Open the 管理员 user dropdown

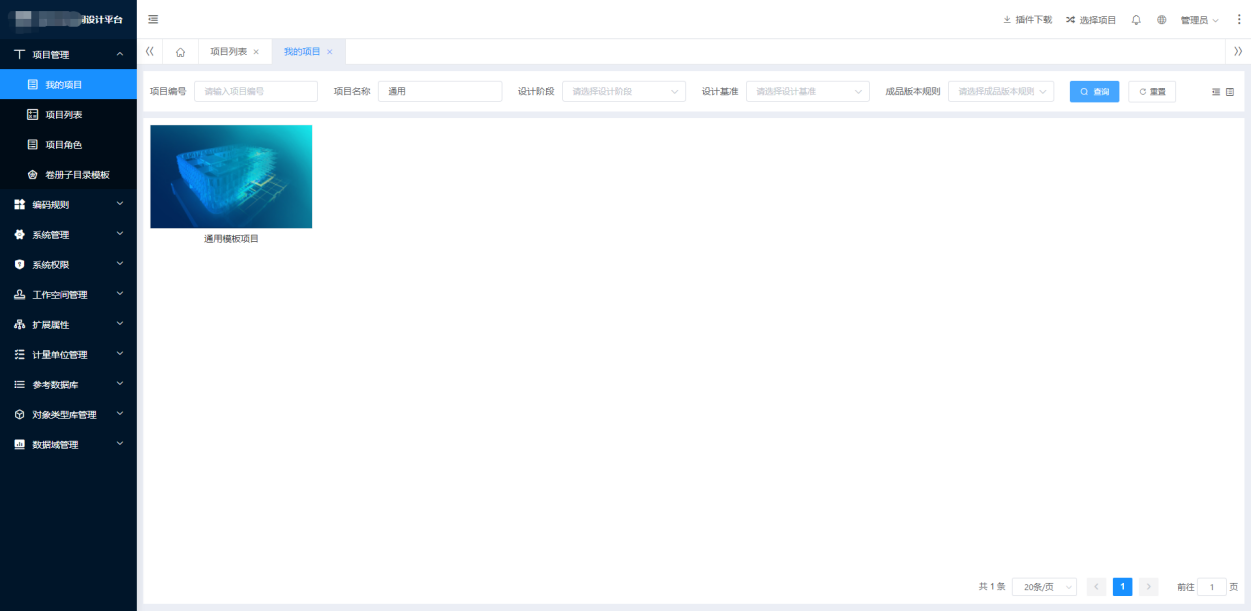[x=1199, y=20]
